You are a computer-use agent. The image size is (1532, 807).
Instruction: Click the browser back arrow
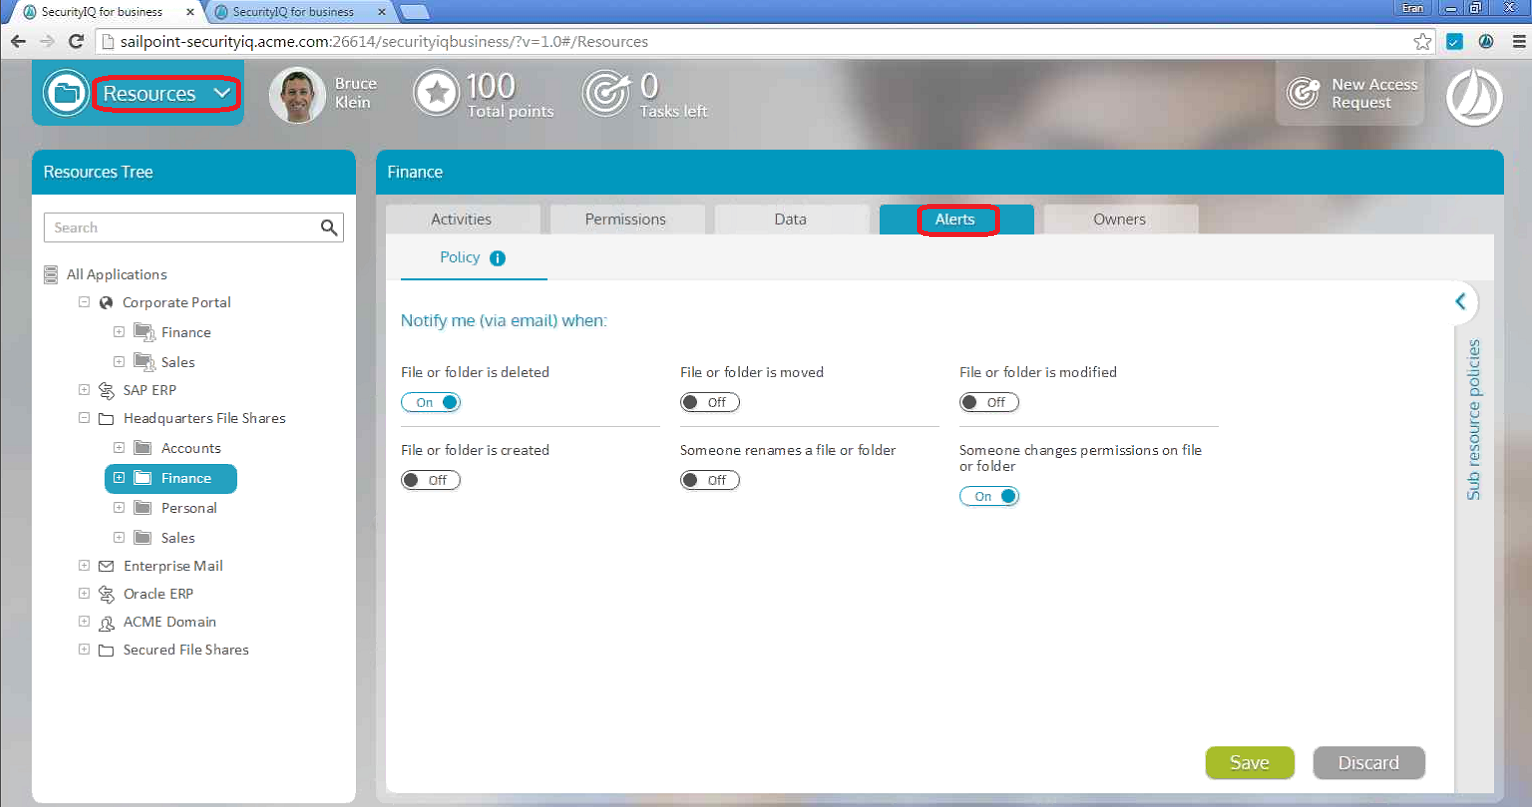pos(18,41)
